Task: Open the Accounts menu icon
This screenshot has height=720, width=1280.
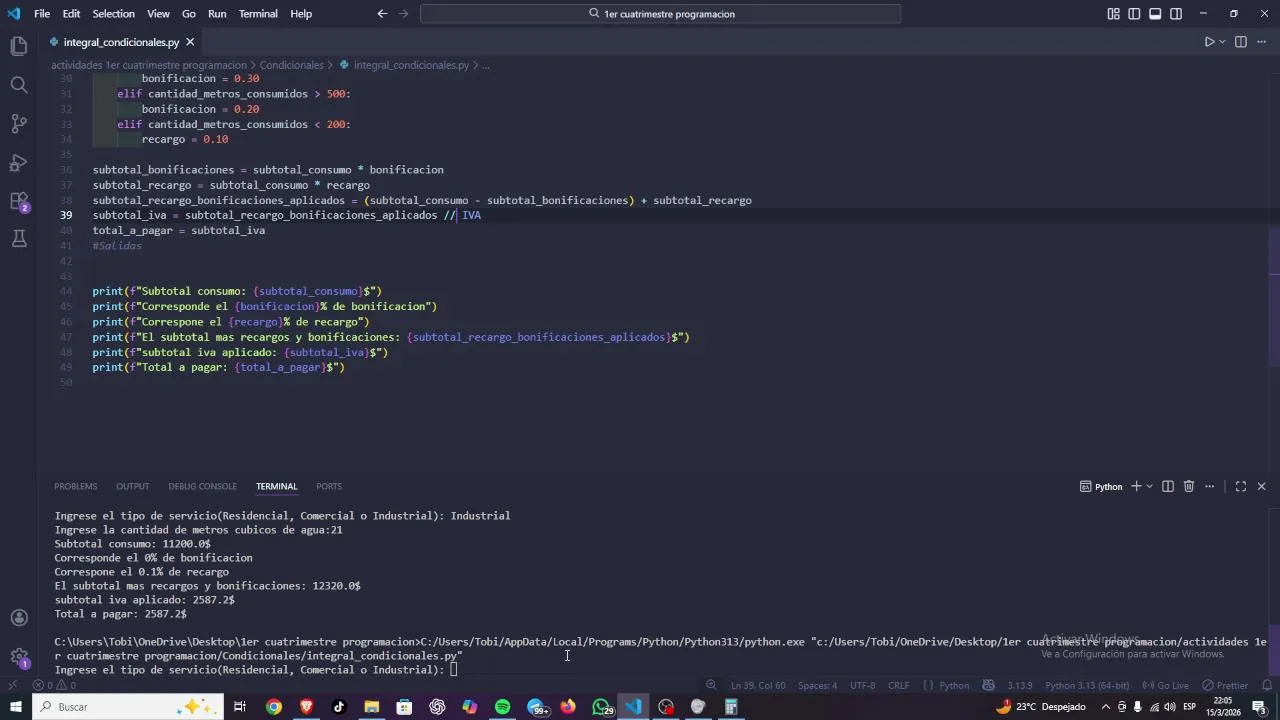Action: point(19,618)
